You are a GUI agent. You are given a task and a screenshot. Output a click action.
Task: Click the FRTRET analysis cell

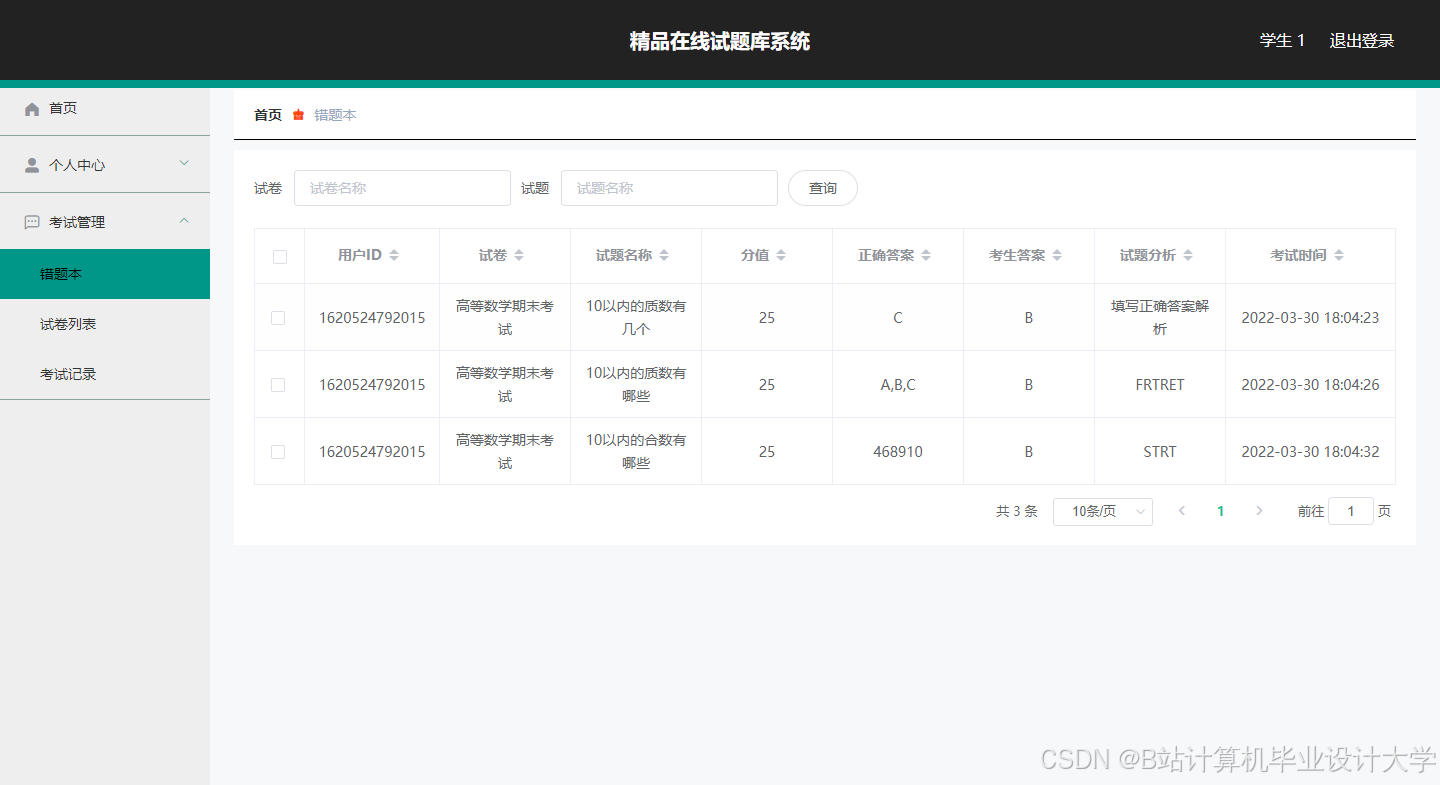click(x=1160, y=385)
